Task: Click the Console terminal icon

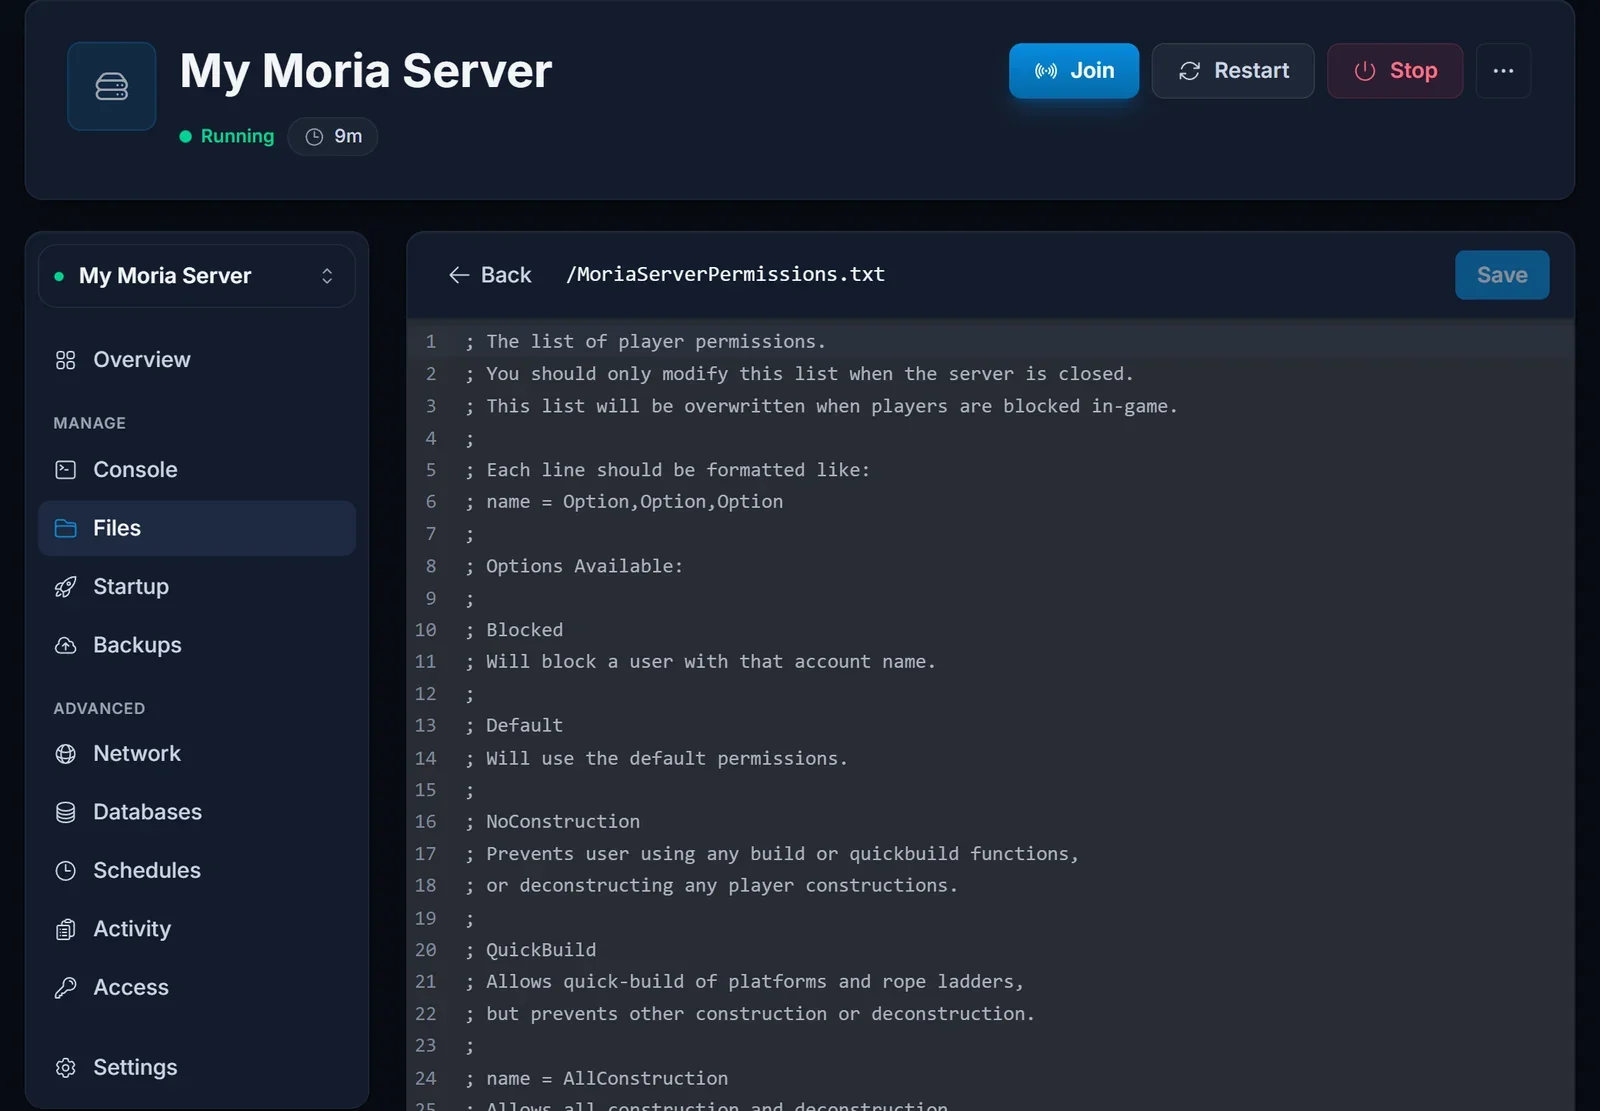Action: [66, 470]
